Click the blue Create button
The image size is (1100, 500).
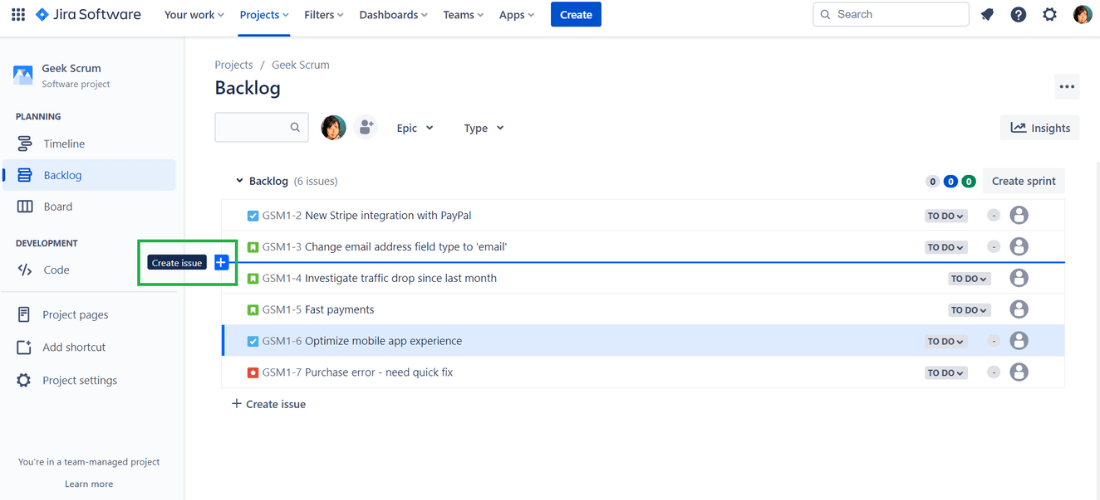point(576,14)
